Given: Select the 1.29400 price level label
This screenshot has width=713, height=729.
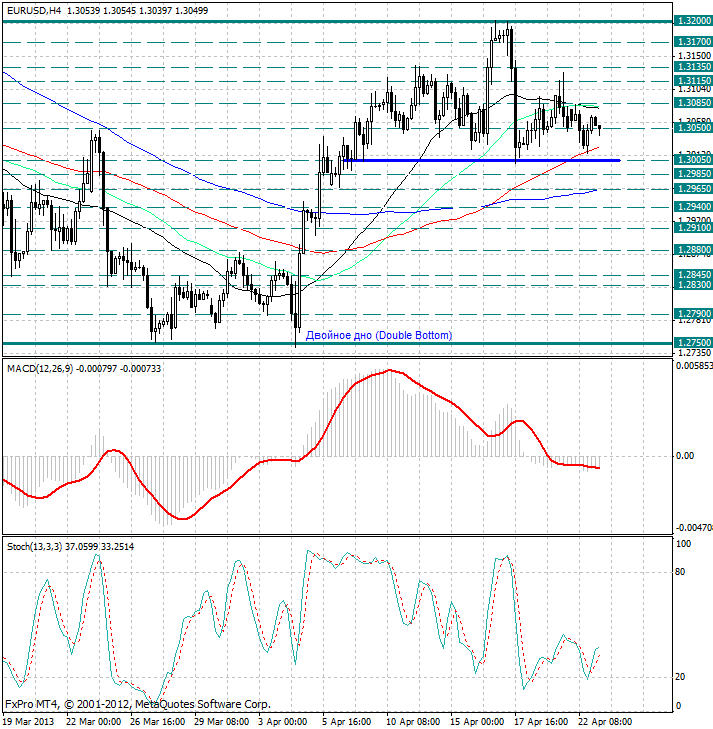Looking at the screenshot, I should pos(693,207).
